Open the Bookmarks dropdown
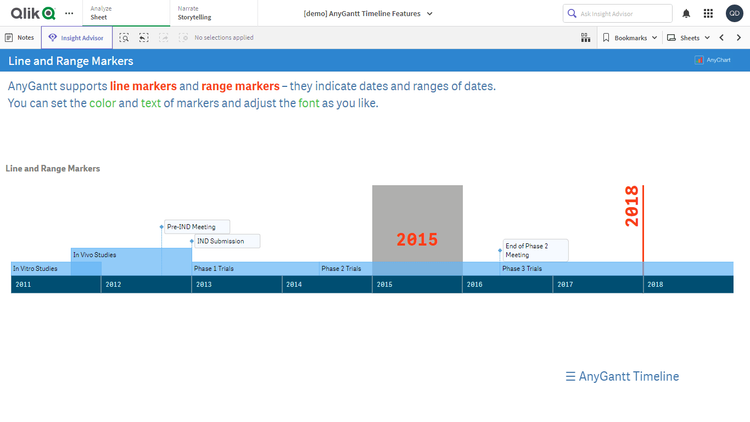The width and height of the screenshot is (750, 422). pyautogui.click(x=631, y=37)
